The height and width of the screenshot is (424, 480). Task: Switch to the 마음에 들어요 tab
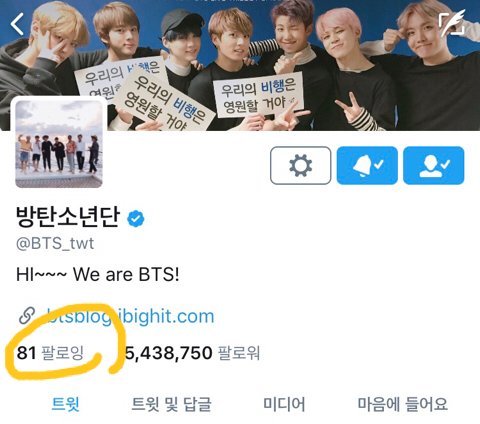[x=402, y=404]
